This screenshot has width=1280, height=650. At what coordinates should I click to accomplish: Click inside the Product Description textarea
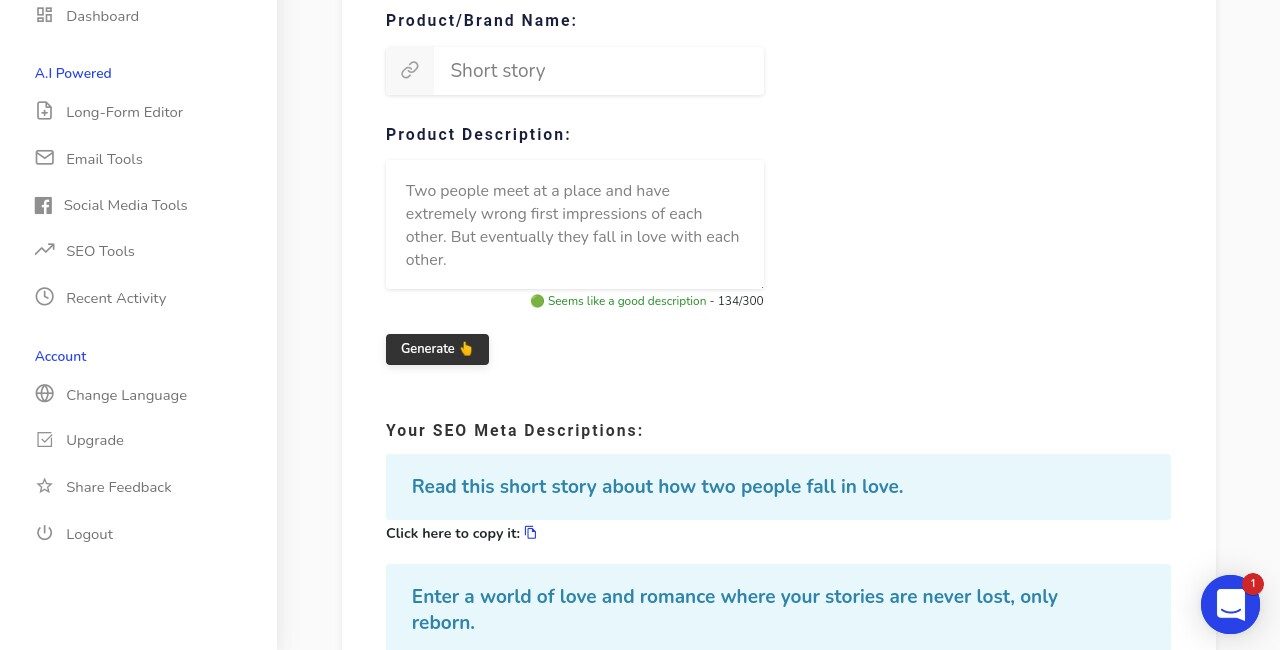tap(575, 225)
